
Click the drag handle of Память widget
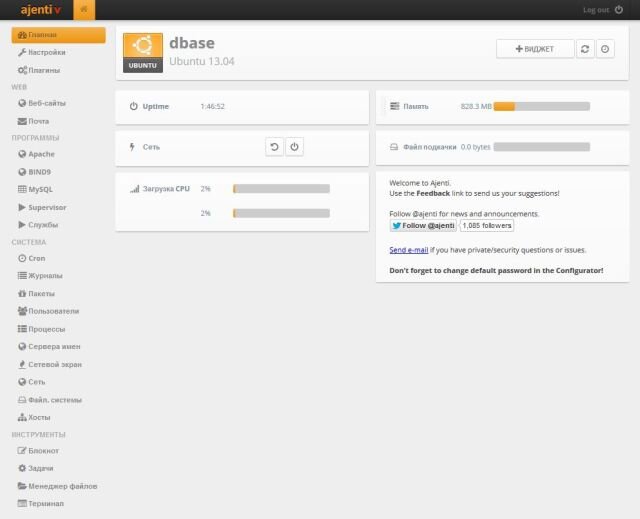[383, 106]
